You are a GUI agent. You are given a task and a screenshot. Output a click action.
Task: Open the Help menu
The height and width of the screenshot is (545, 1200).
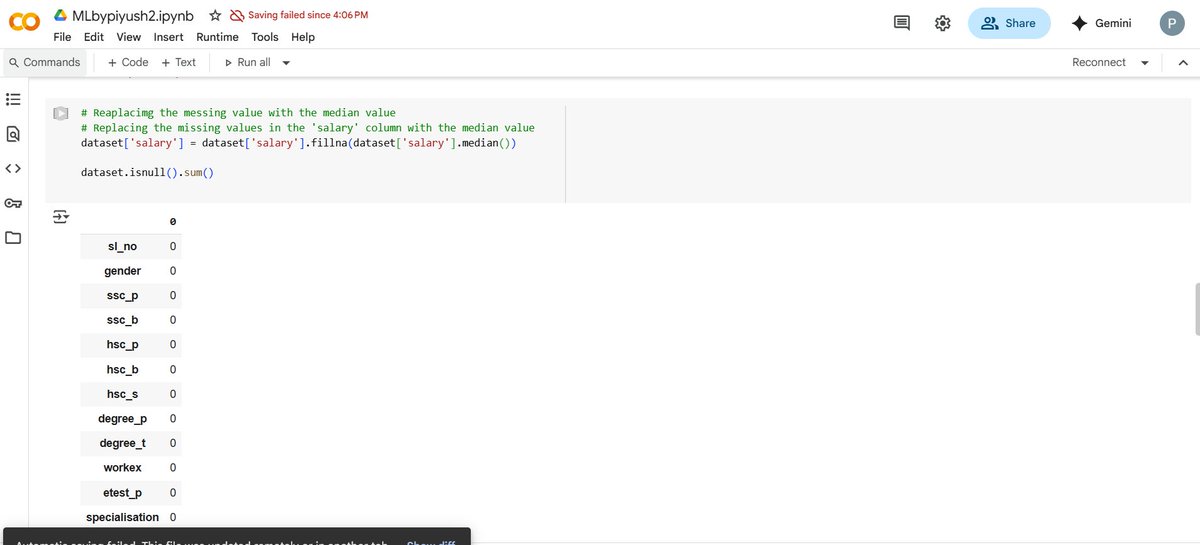(303, 37)
